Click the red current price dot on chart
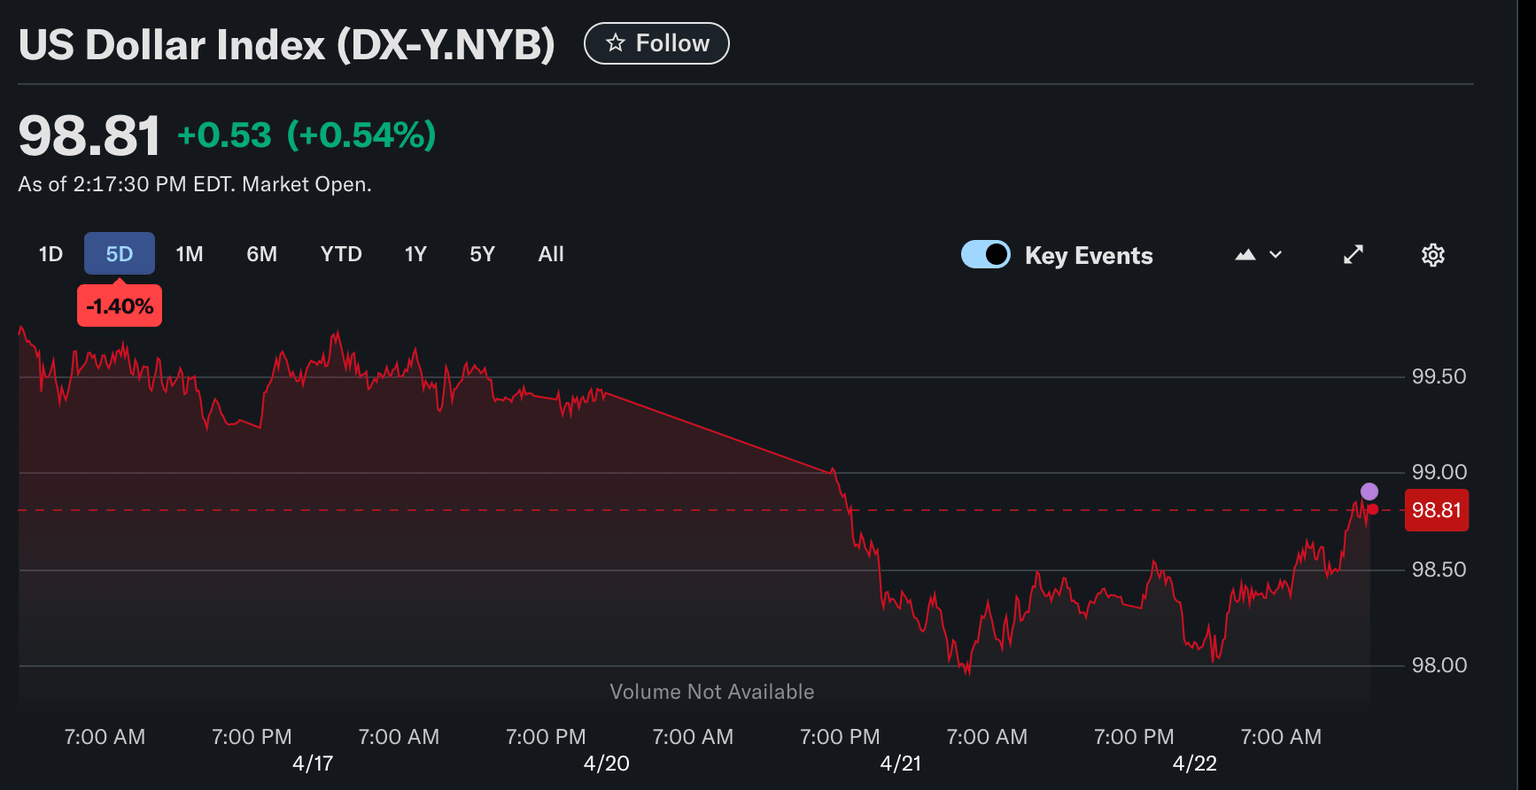1536x790 pixels. click(x=1372, y=510)
